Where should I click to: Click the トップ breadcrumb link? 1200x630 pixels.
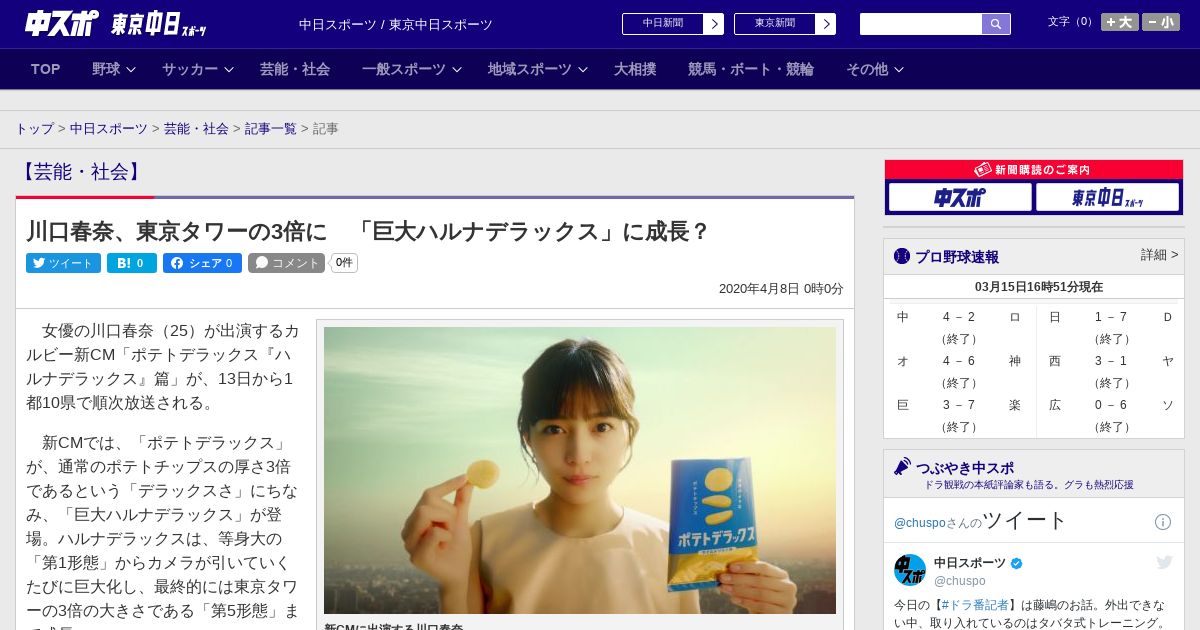(x=34, y=129)
